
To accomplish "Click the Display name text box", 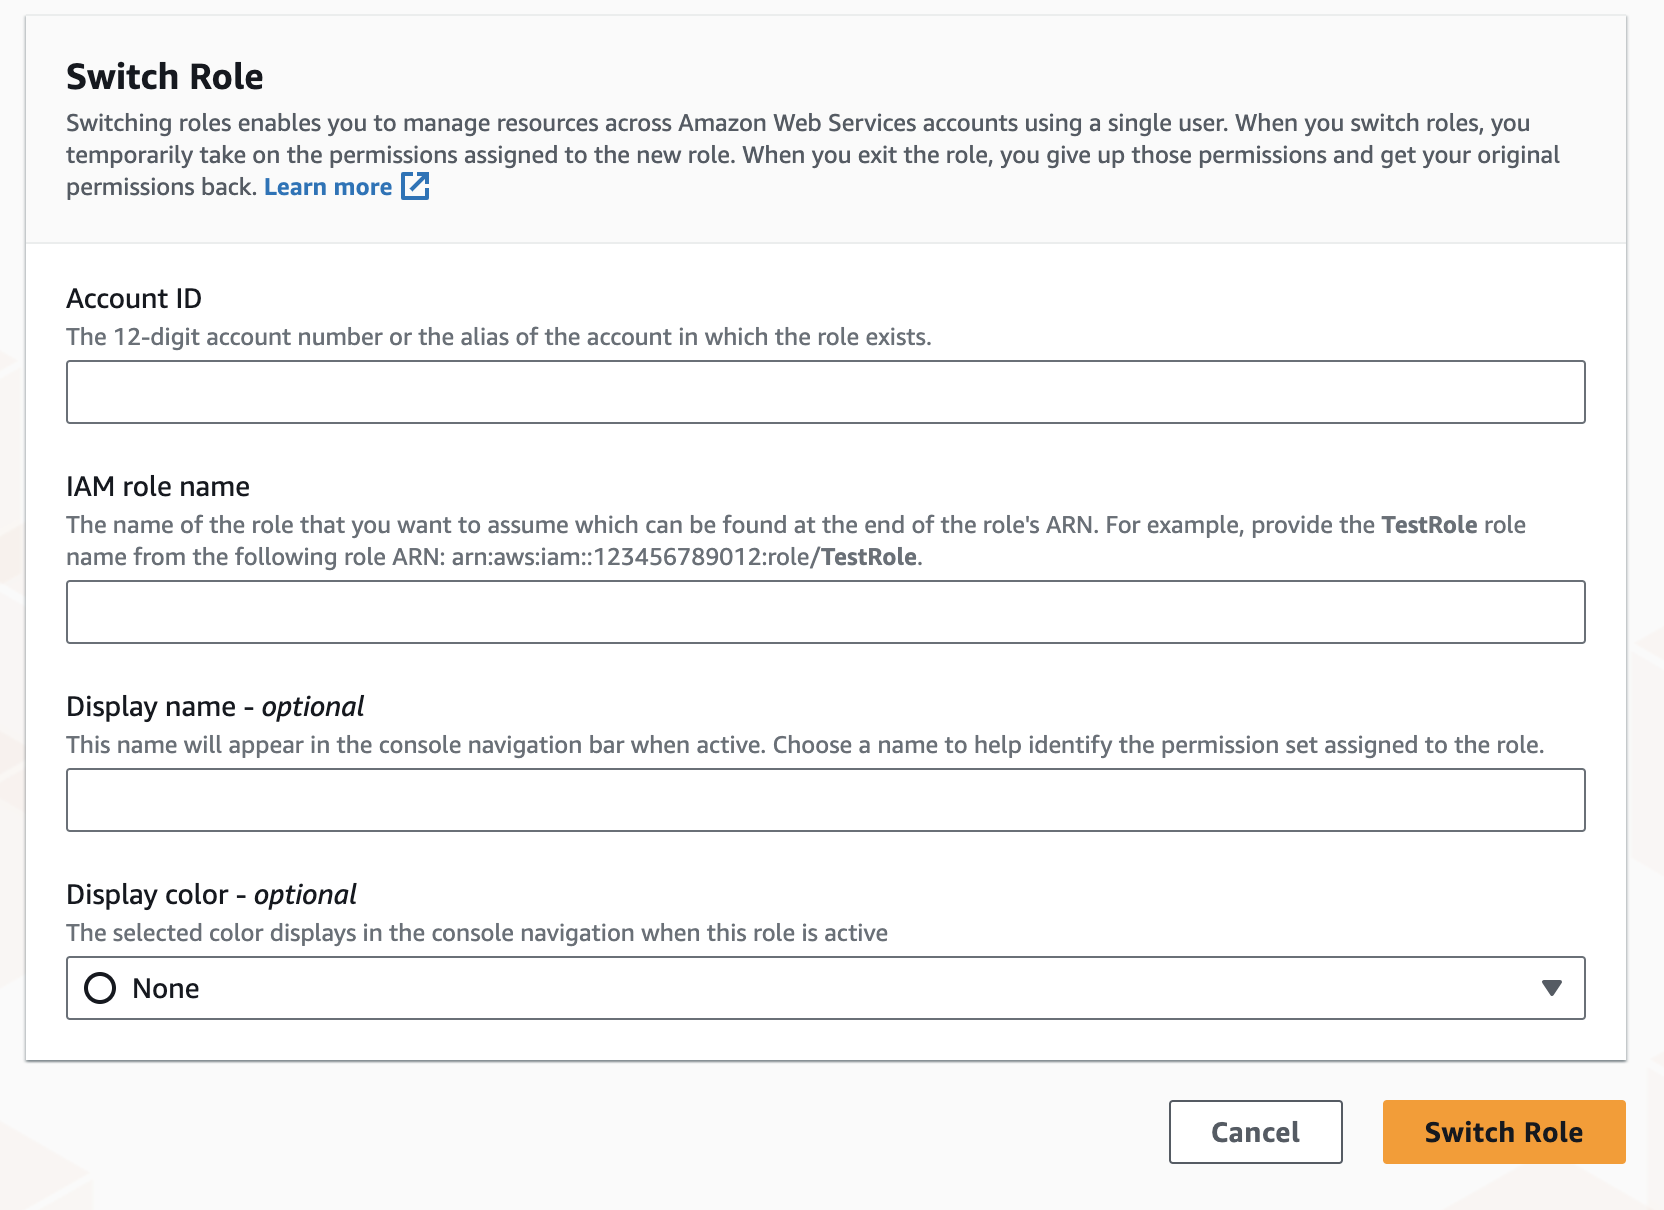I will (x=826, y=799).
